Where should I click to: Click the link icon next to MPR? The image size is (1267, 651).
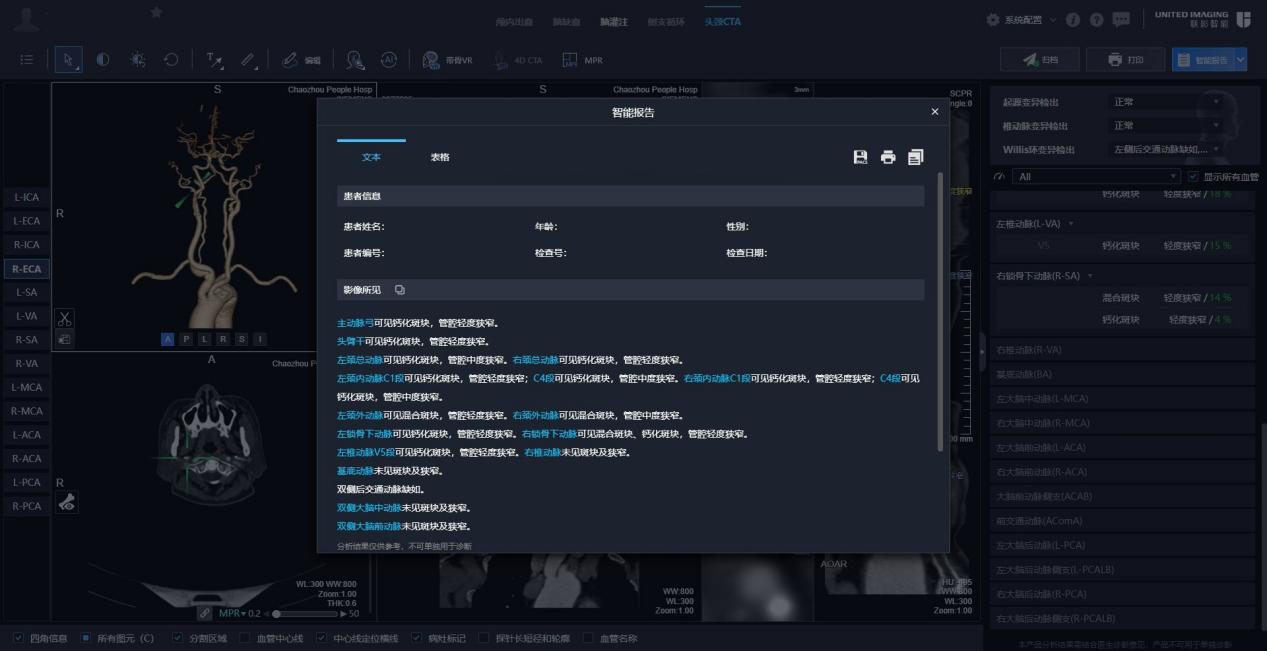204,613
